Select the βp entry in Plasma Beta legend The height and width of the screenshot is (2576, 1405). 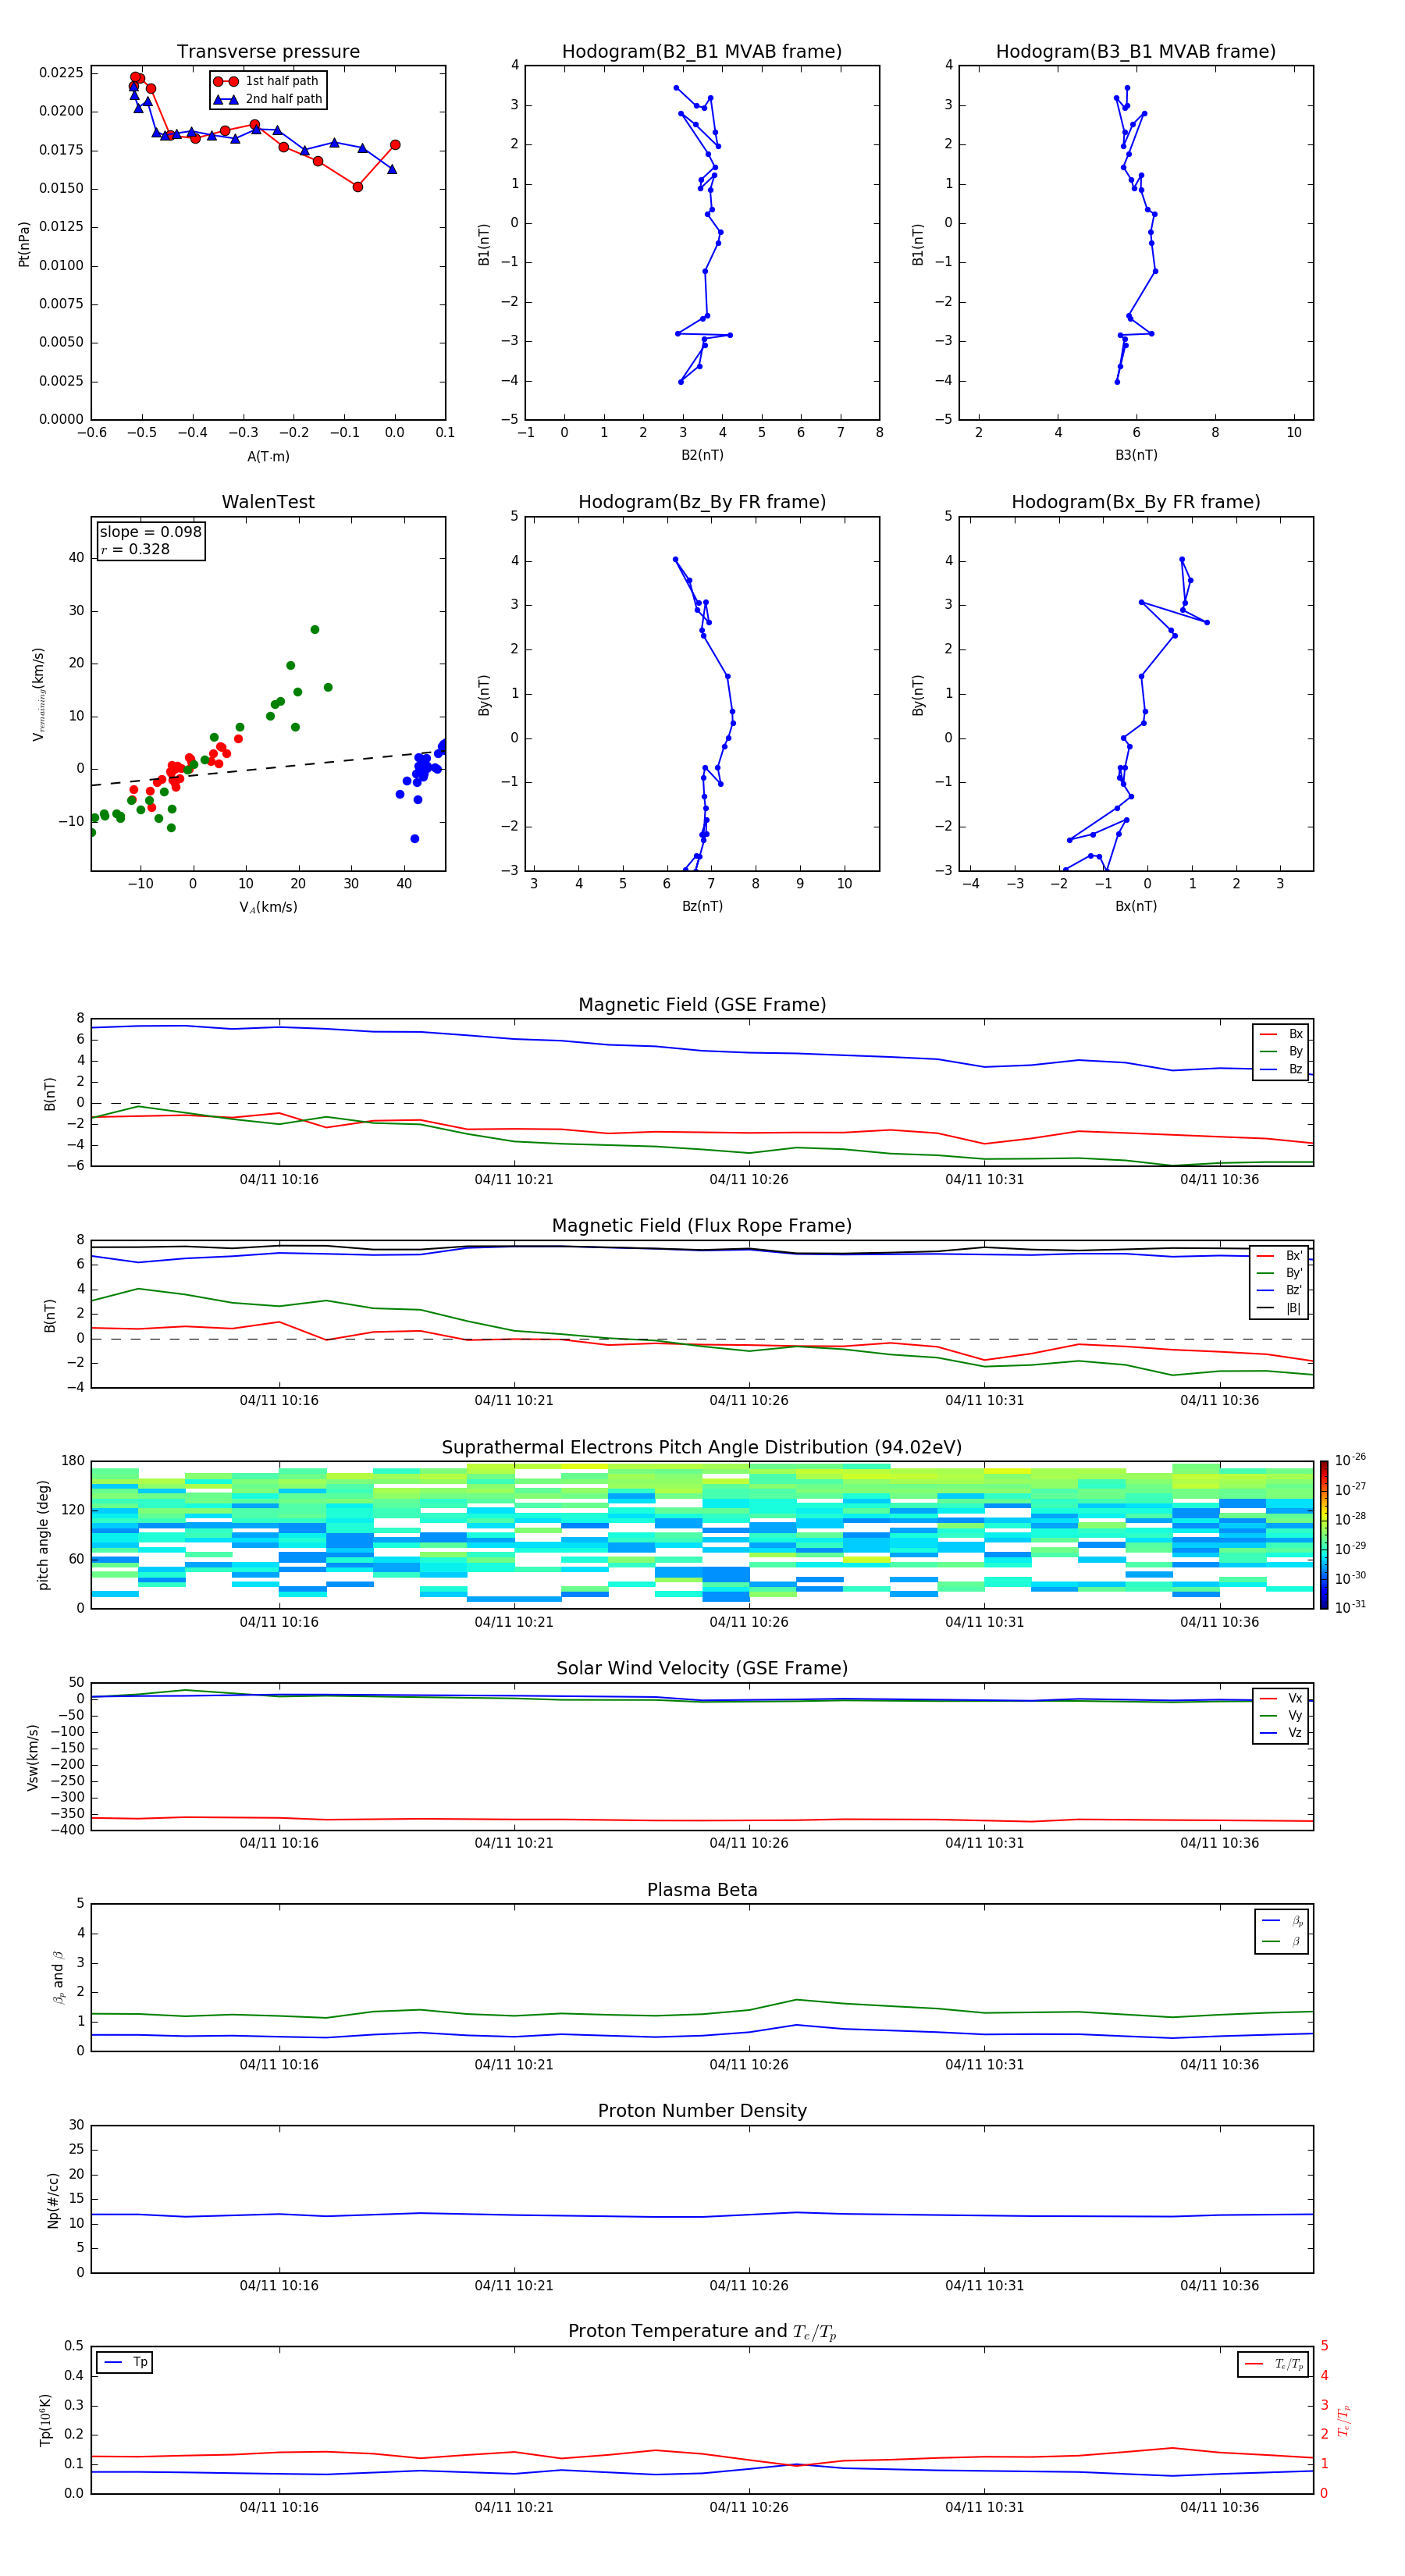1283,1920
